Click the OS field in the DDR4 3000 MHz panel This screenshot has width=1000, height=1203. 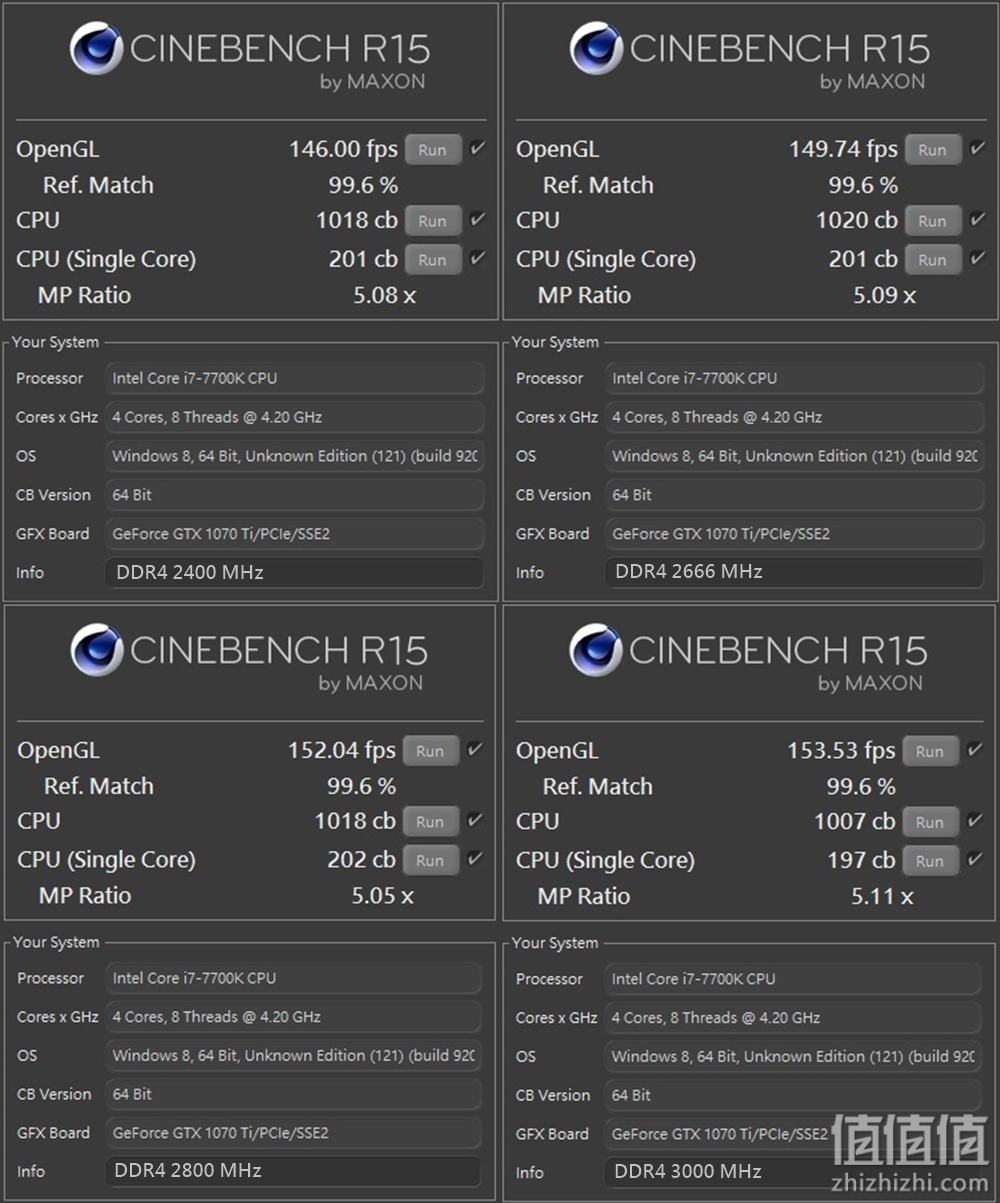coord(792,1057)
